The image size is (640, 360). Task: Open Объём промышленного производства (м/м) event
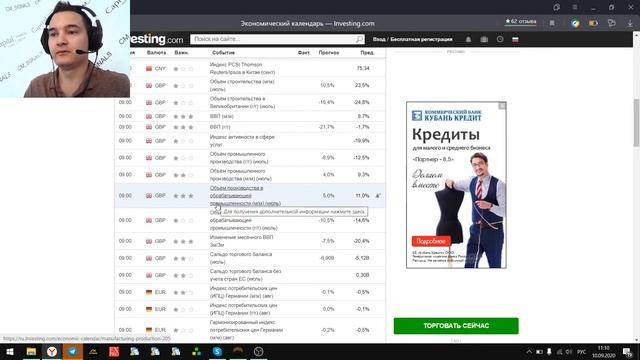(241, 175)
